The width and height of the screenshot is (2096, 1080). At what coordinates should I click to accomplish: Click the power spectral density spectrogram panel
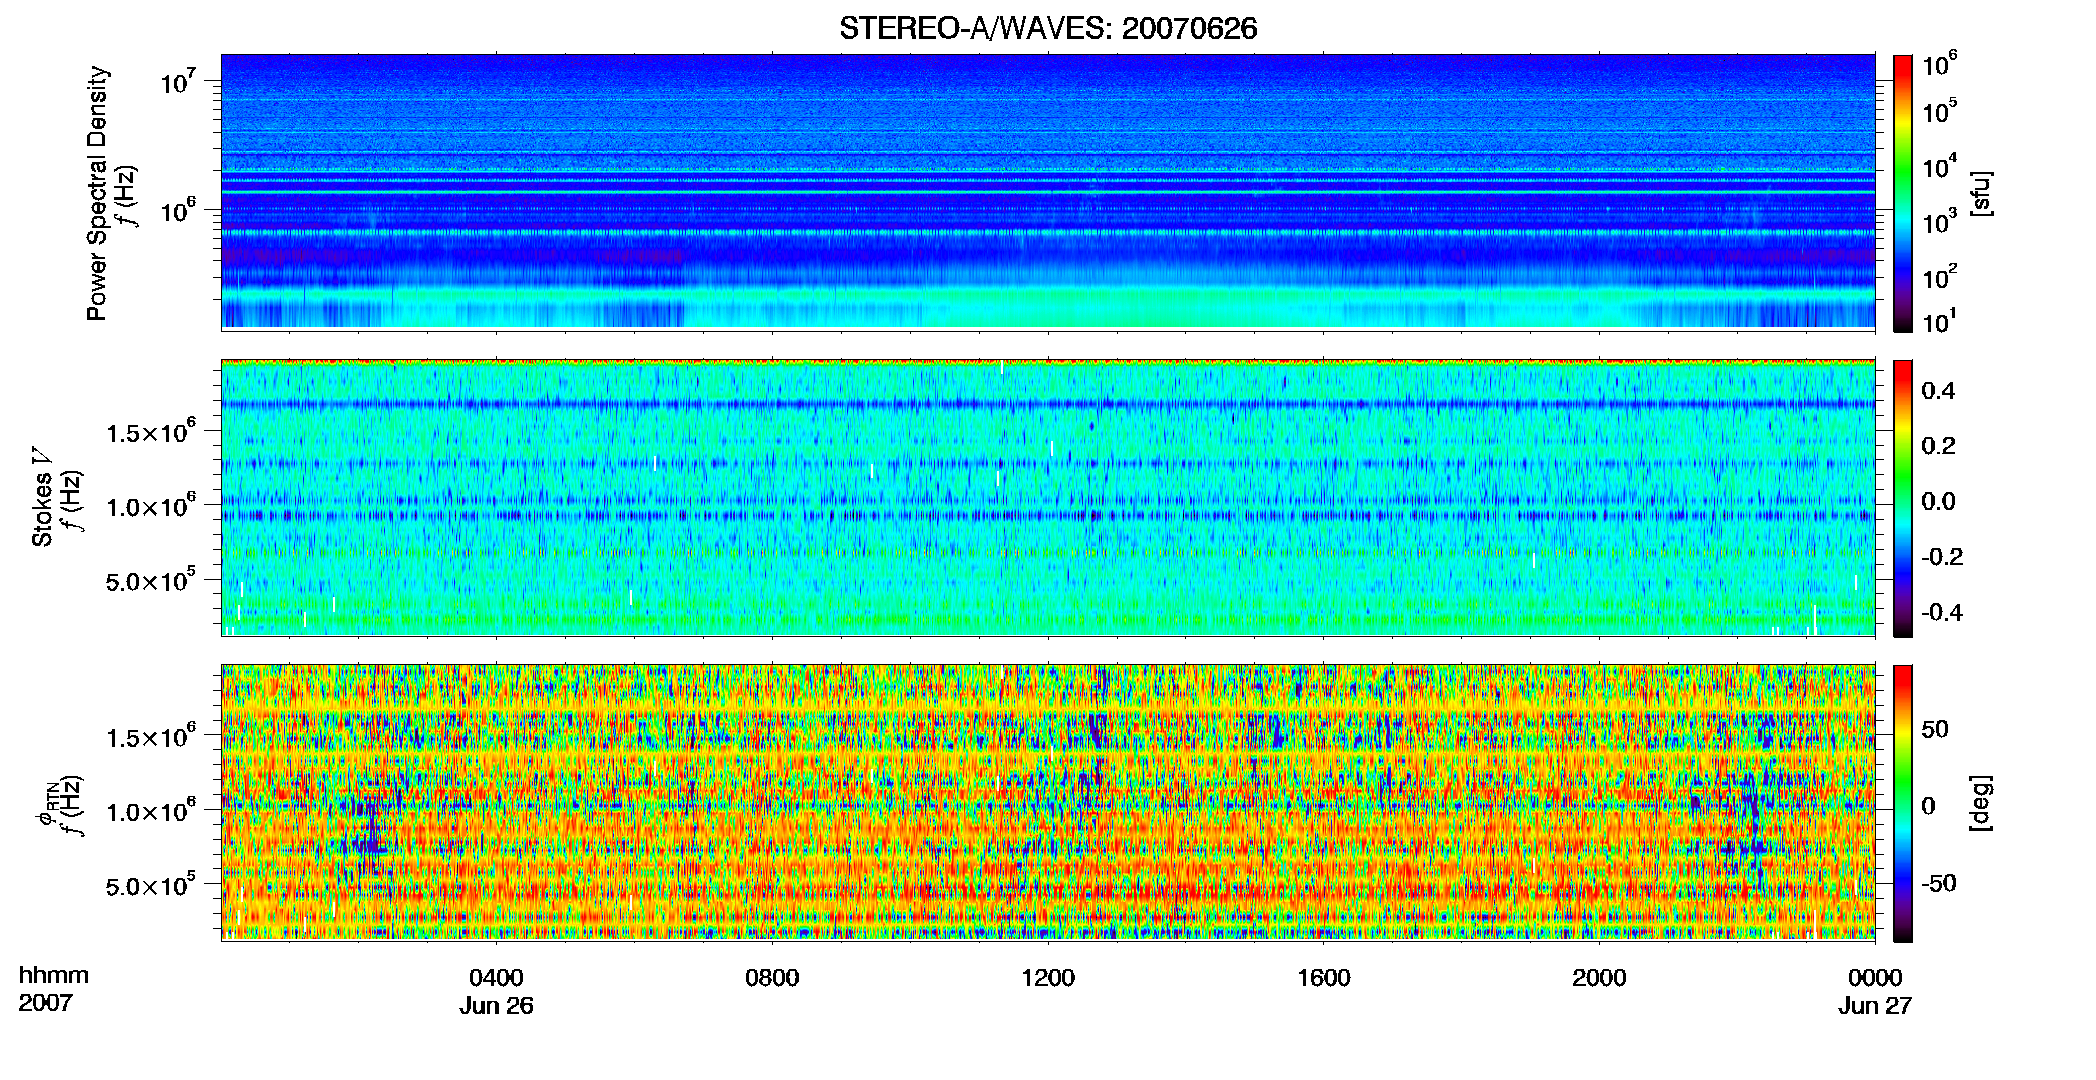(1048, 192)
